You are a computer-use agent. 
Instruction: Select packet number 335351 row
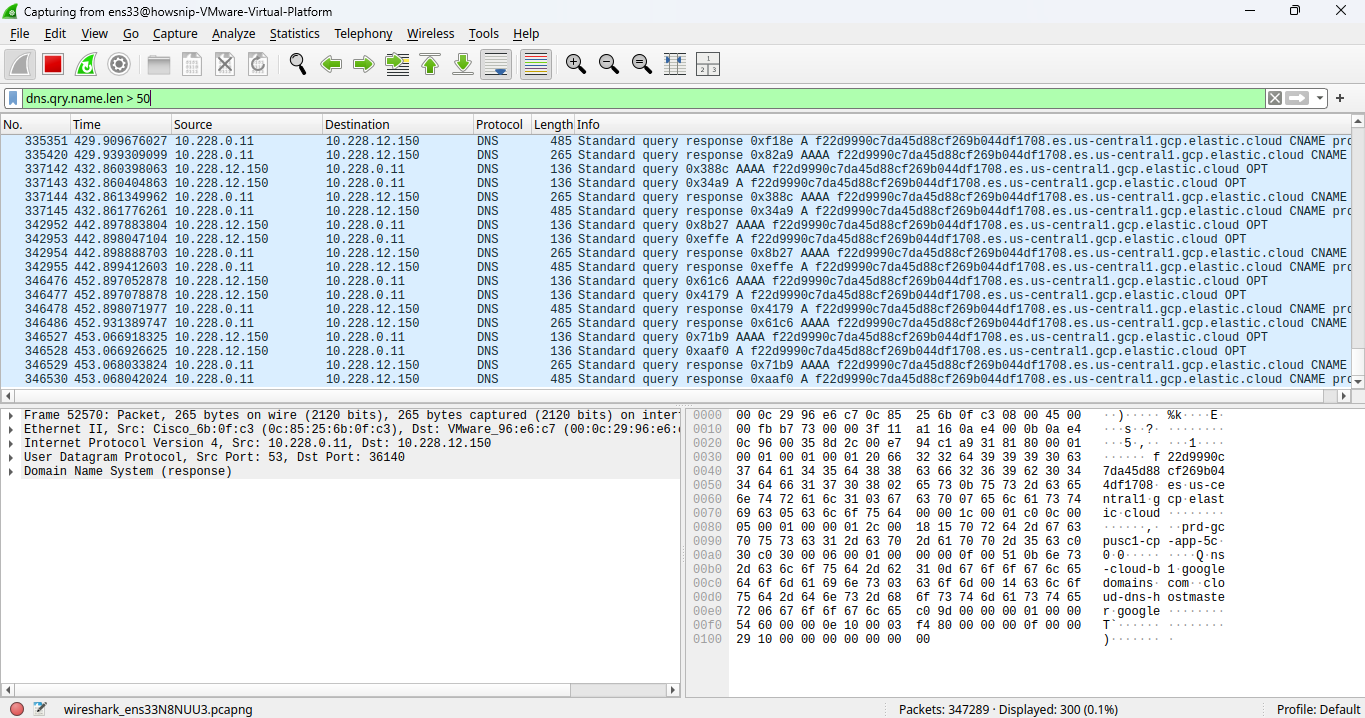click(675, 141)
